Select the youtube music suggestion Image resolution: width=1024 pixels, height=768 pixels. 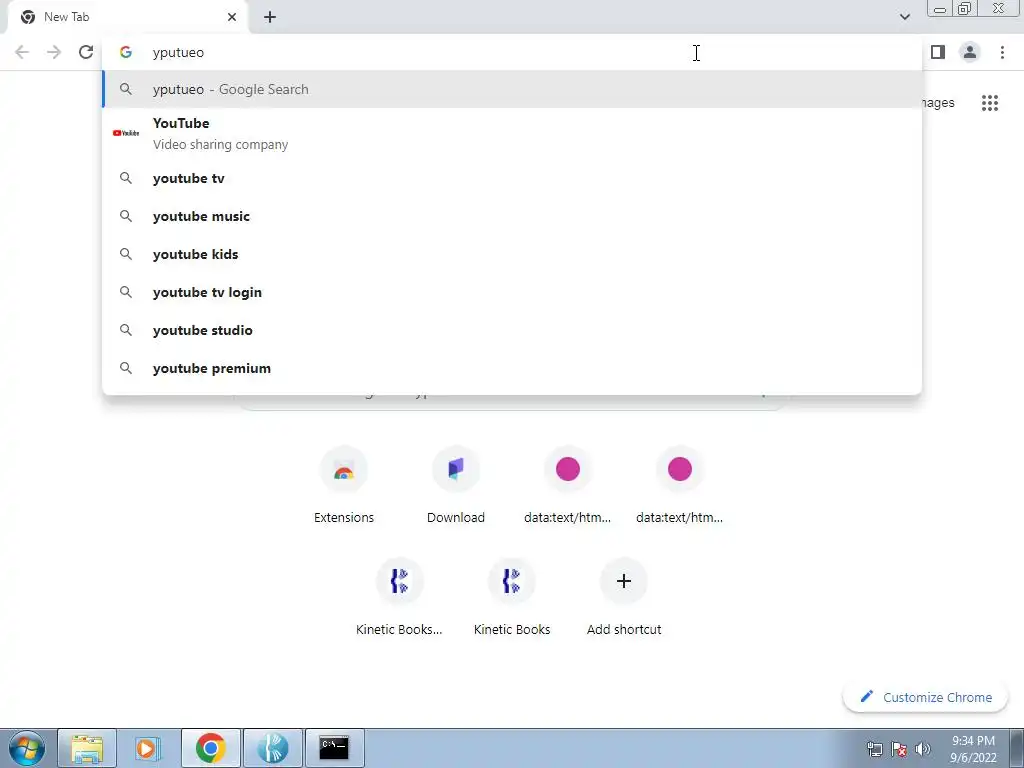(x=512, y=216)
